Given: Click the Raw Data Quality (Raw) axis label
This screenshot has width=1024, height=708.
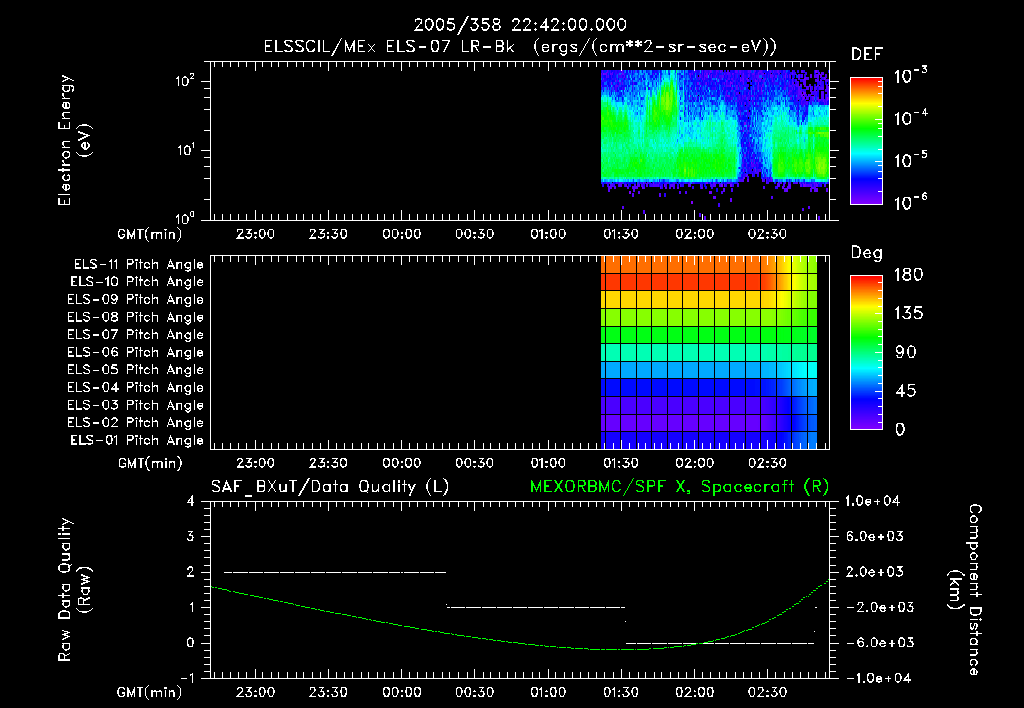Looking at the screenshot, I should [74, 590].
